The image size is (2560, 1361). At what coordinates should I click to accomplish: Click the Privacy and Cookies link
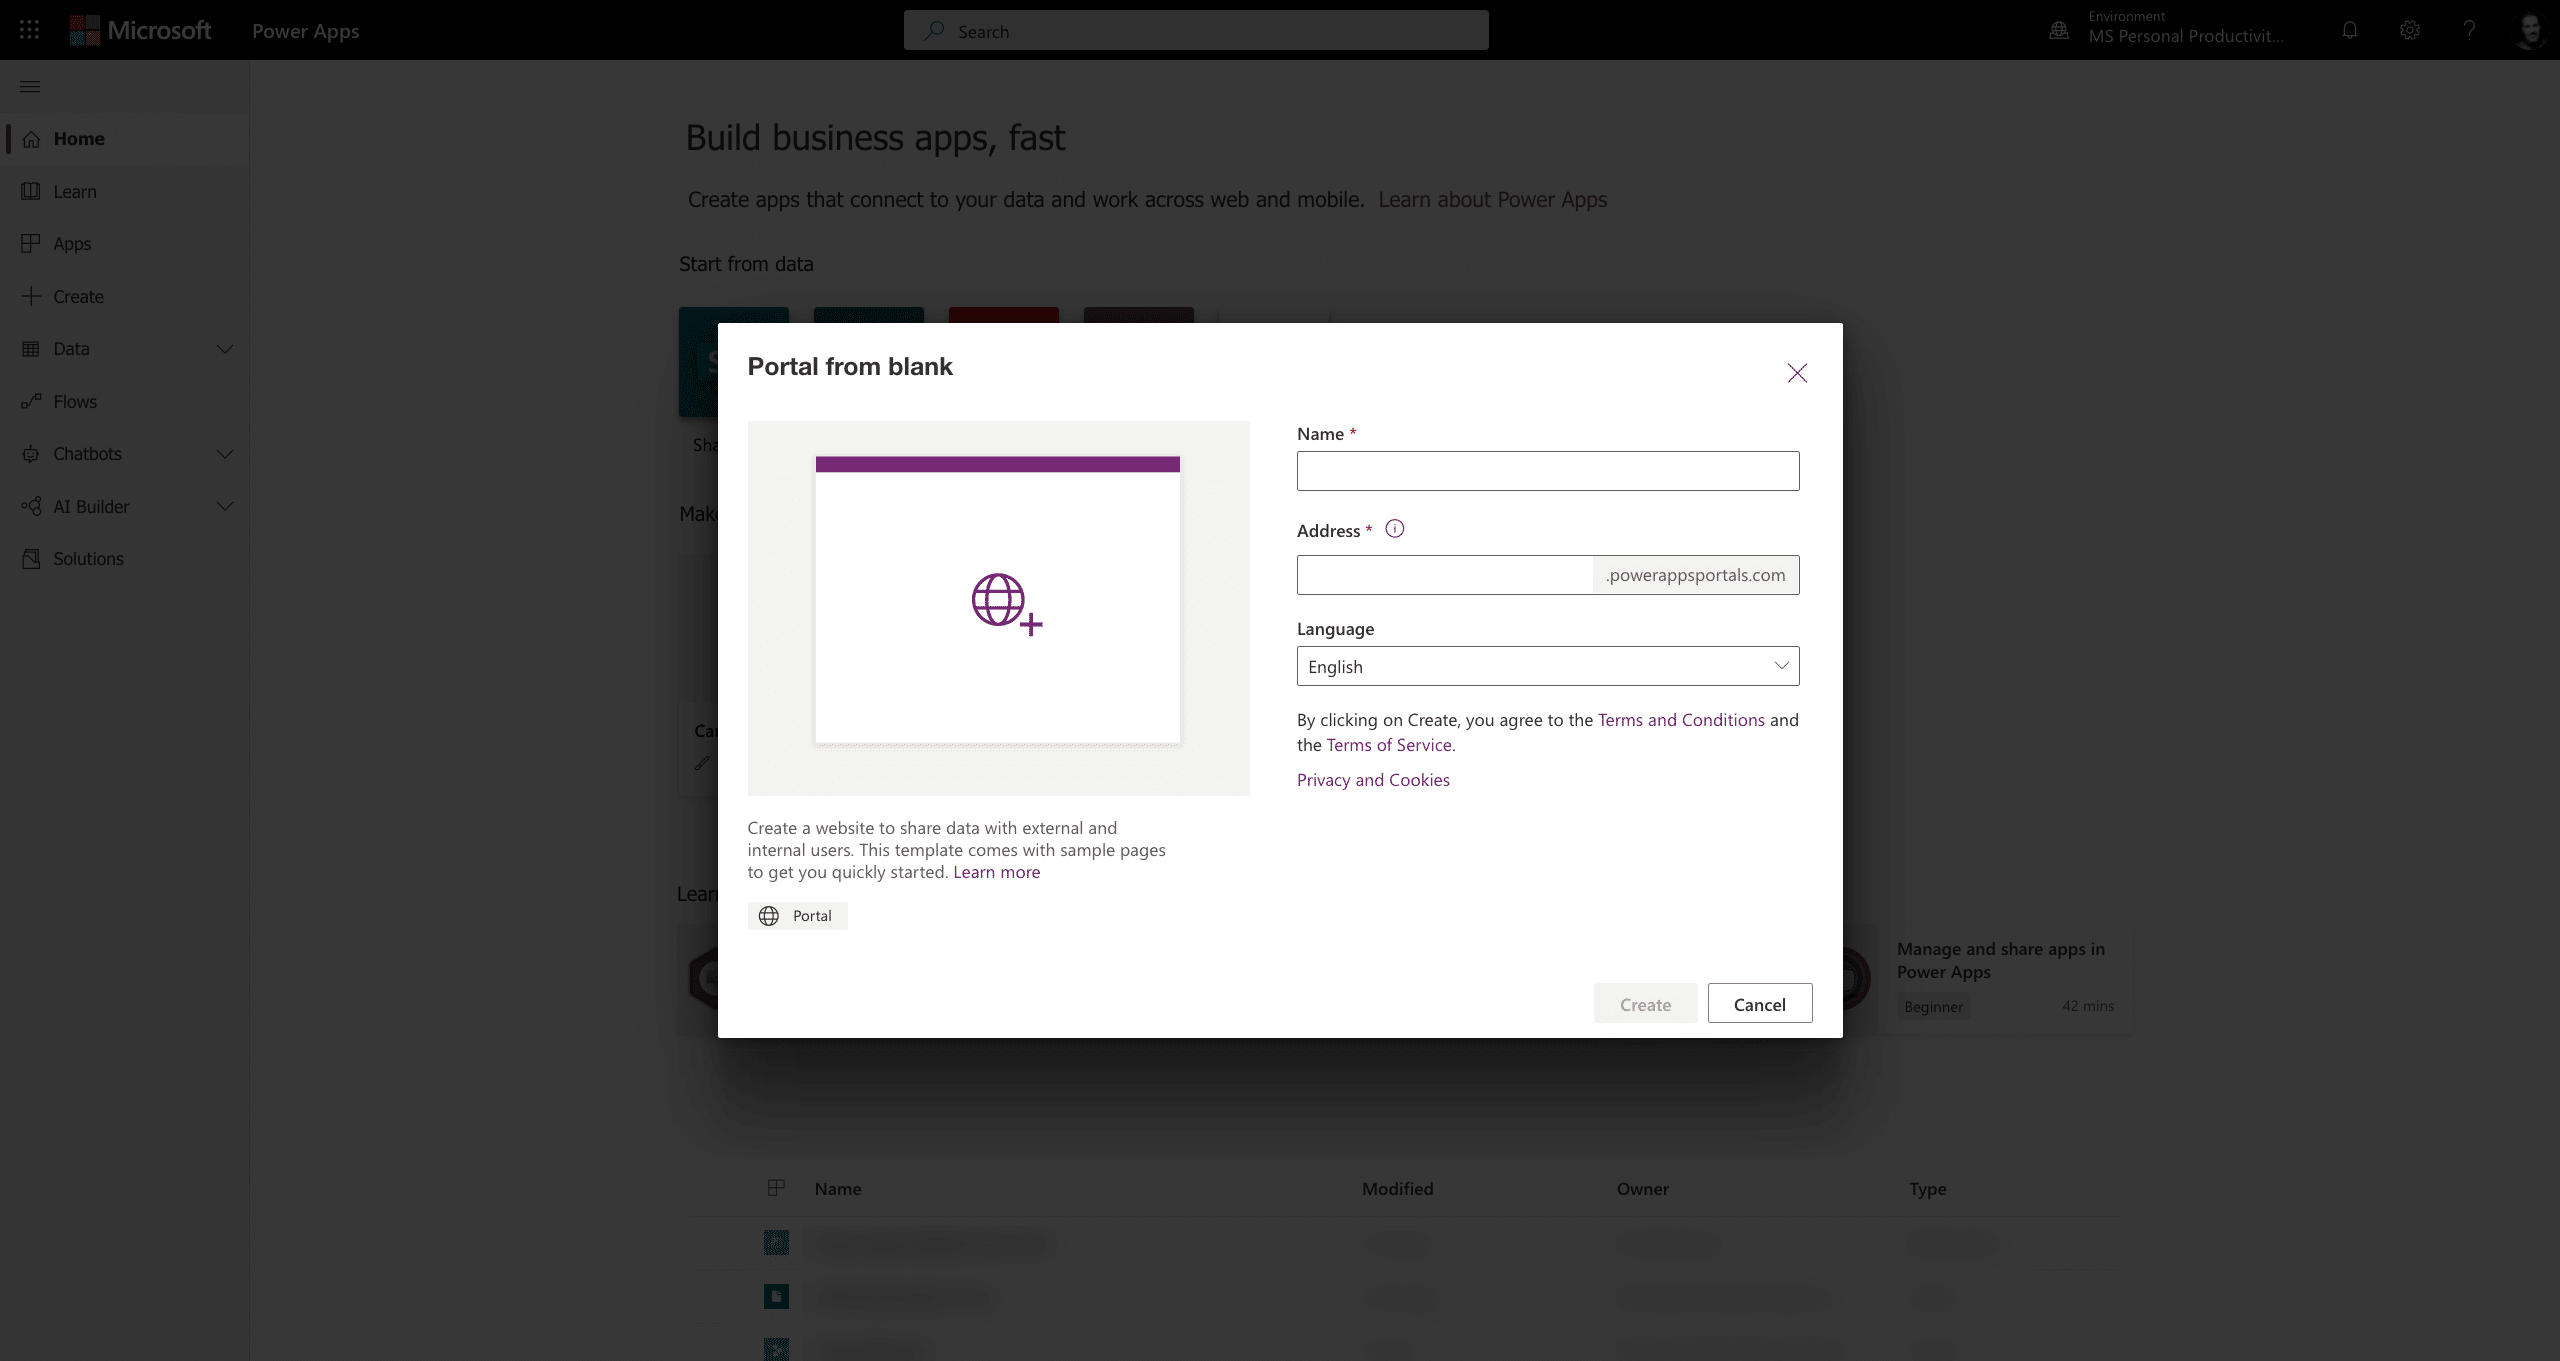tap(1373, 780)
